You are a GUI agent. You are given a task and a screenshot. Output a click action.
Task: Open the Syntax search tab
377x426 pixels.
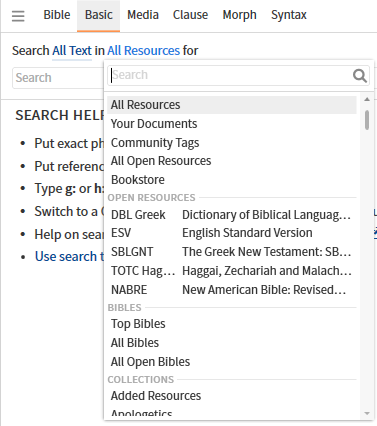coord(289,15)
